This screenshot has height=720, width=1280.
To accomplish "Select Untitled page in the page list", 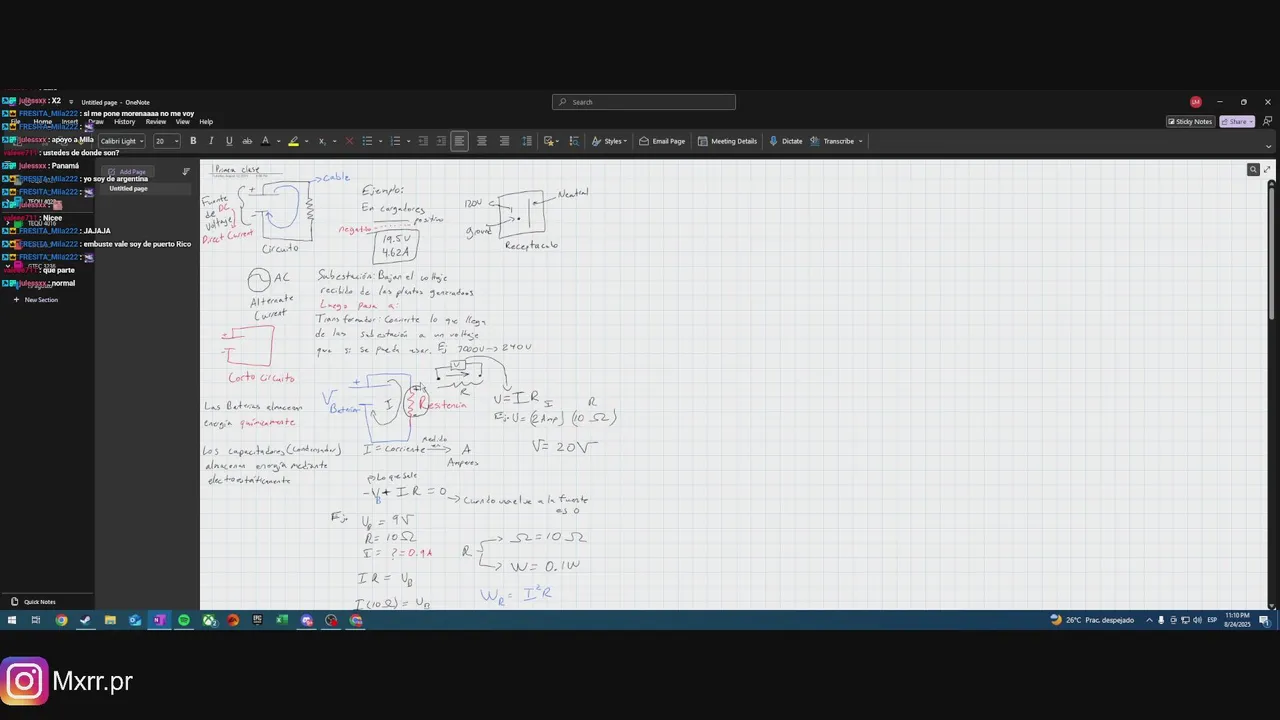I will point(146,189).
